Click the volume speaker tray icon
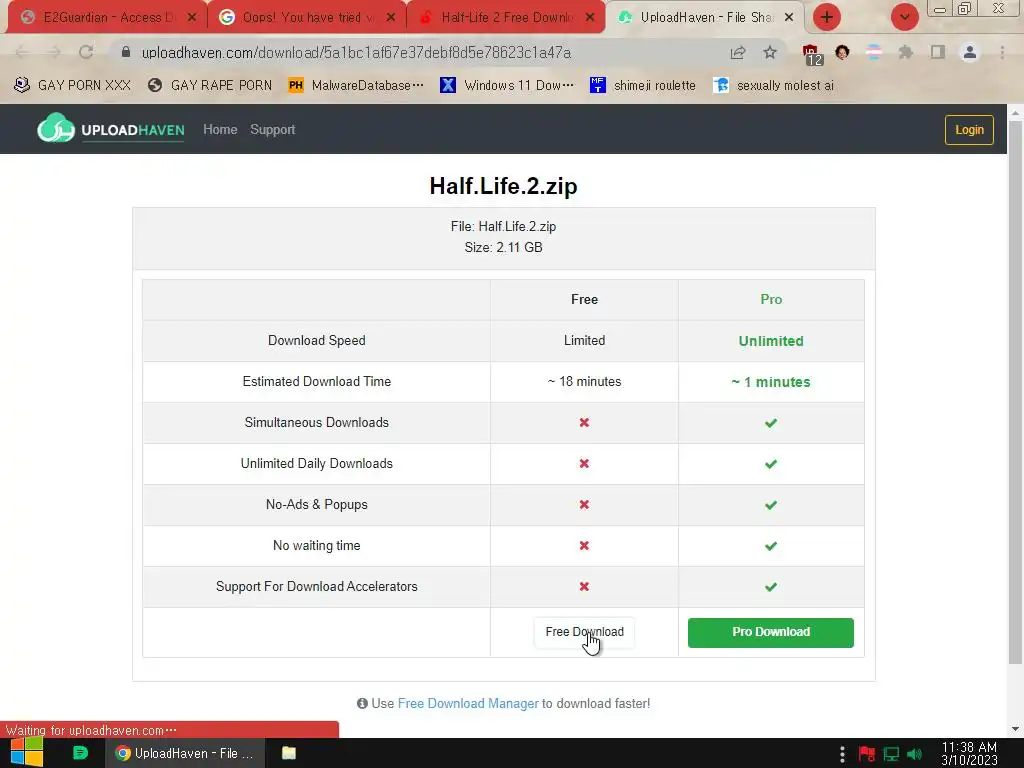1024x768 pixels. coord(914,754)
